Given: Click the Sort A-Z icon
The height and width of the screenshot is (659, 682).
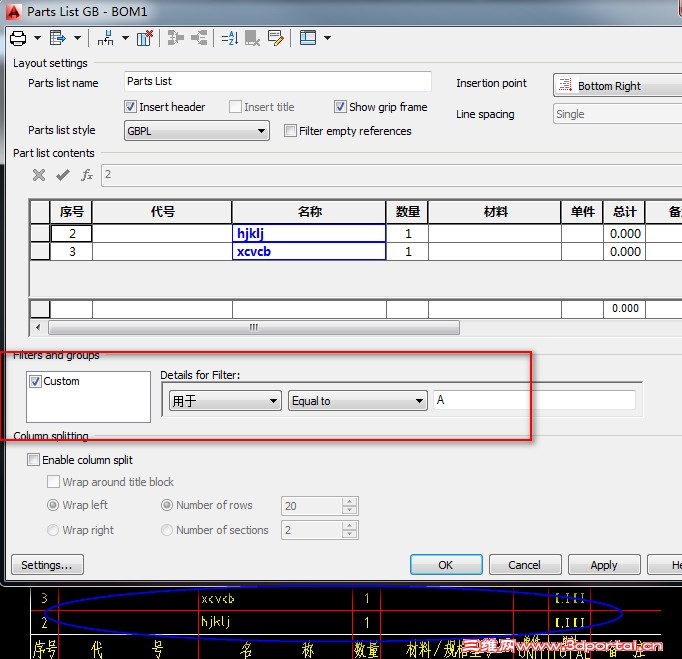Looking at the screenshot, I should 229,38.
